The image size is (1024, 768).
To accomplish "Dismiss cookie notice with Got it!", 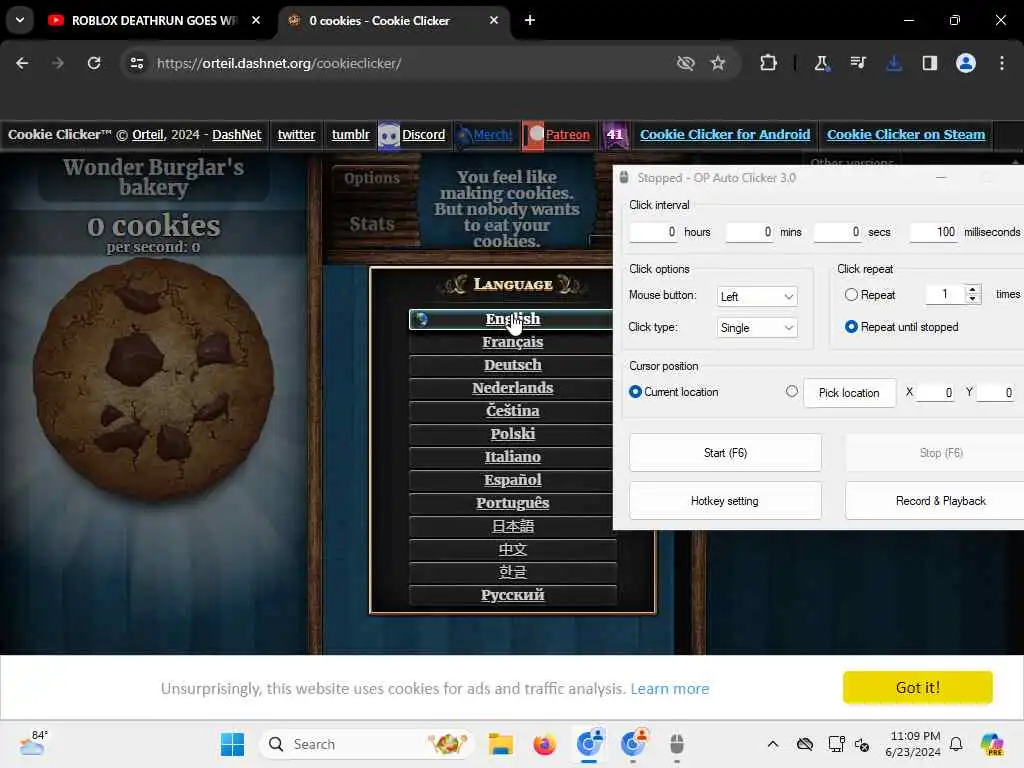I will point(918,687).
